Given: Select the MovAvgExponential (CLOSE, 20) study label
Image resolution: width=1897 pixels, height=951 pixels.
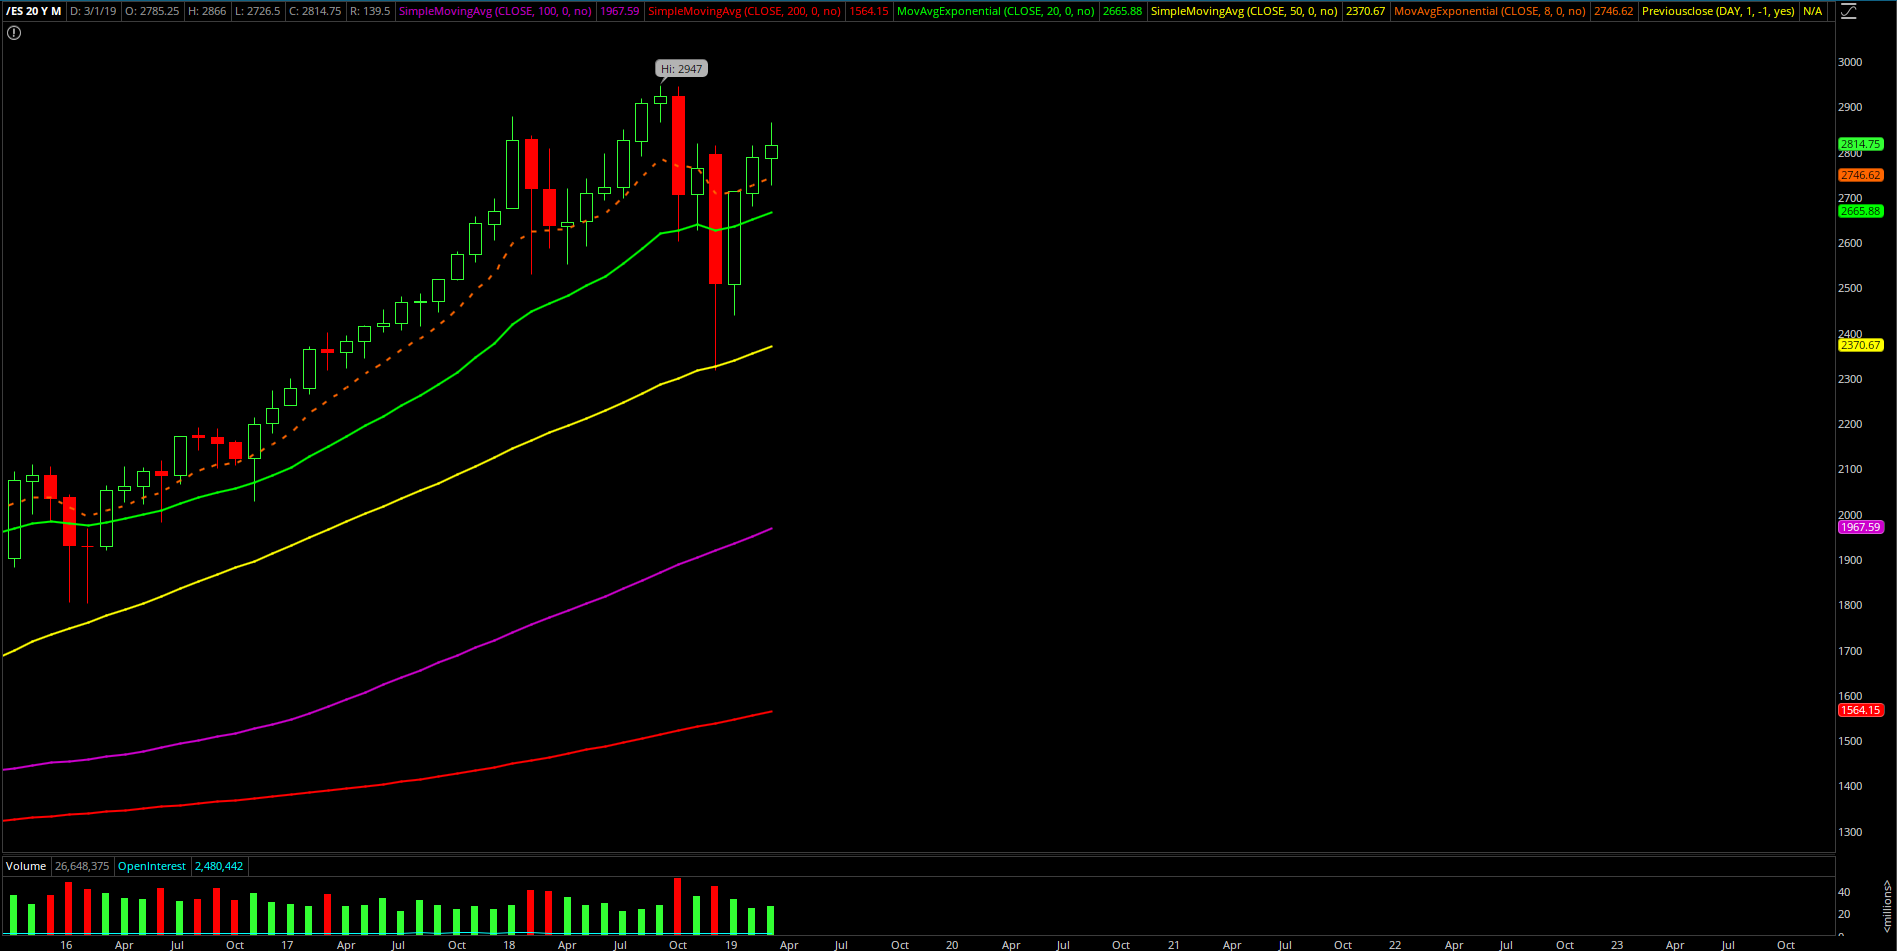Looking at the screenshot, I should click(995, 11).
